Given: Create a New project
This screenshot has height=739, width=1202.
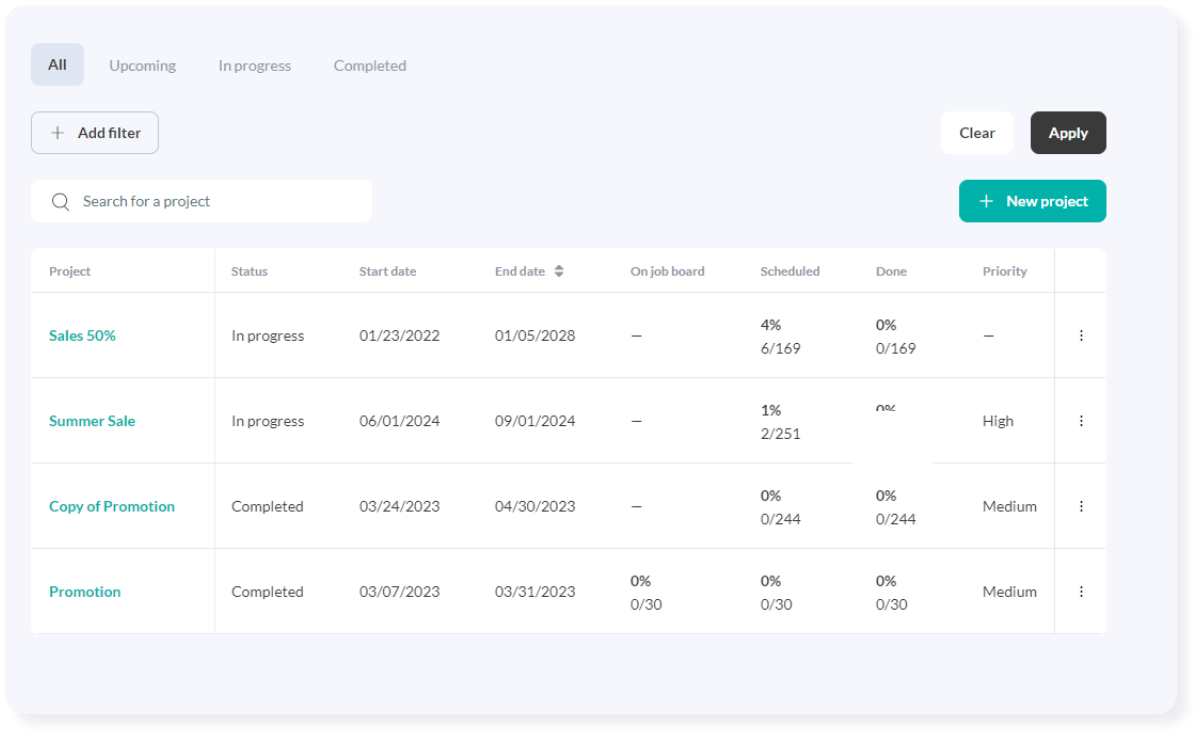Looking at the screenshot, I should coord(1032,201).
